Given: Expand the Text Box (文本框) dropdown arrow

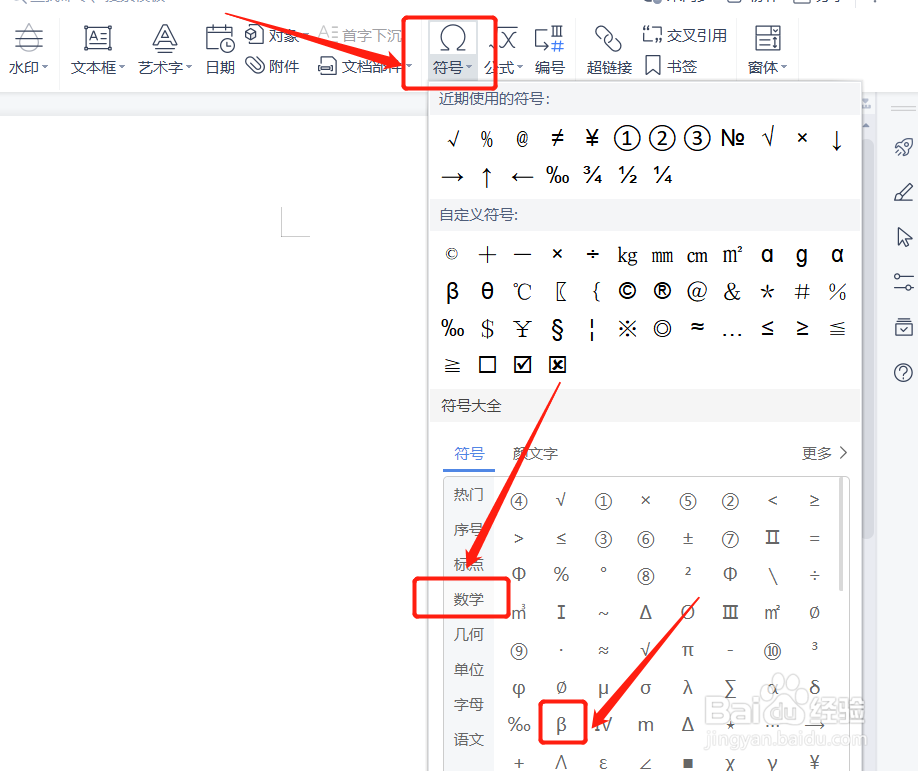Looking at the screenshot, I should [122, 67].
